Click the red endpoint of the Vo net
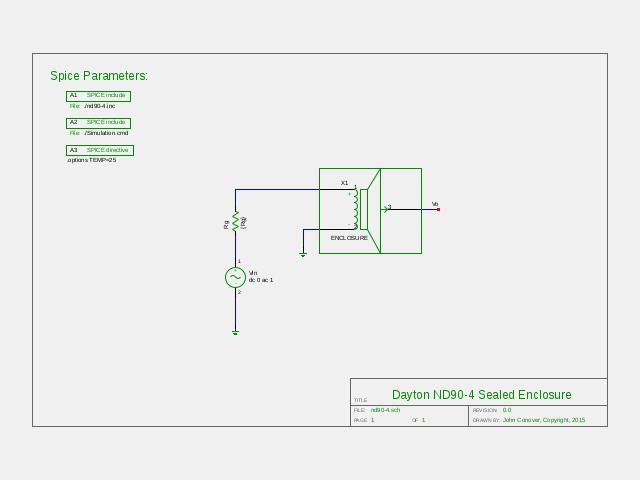 point(438,209)
